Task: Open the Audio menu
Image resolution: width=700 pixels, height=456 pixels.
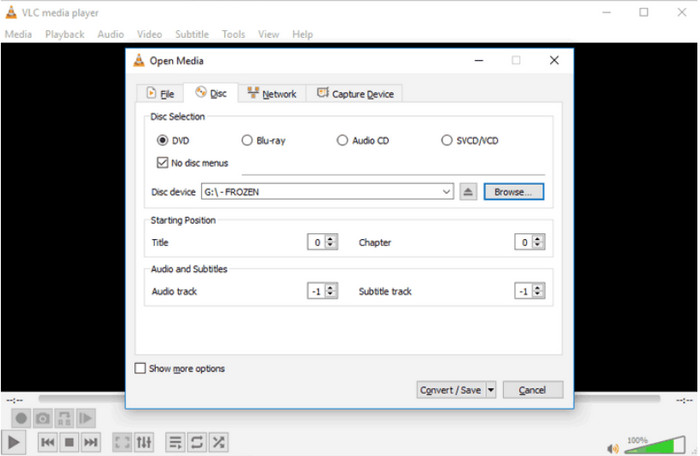Action: pyautogui.click(x=111, y=34)
